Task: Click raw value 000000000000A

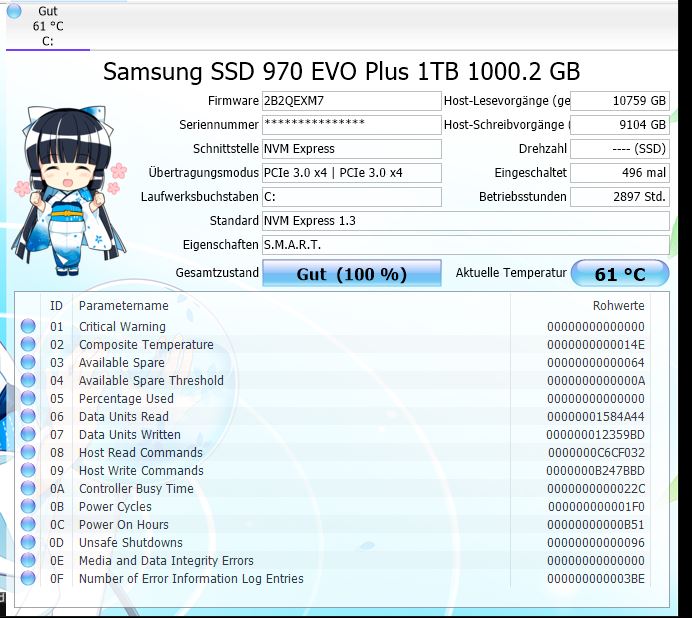Action: [596, 381]
